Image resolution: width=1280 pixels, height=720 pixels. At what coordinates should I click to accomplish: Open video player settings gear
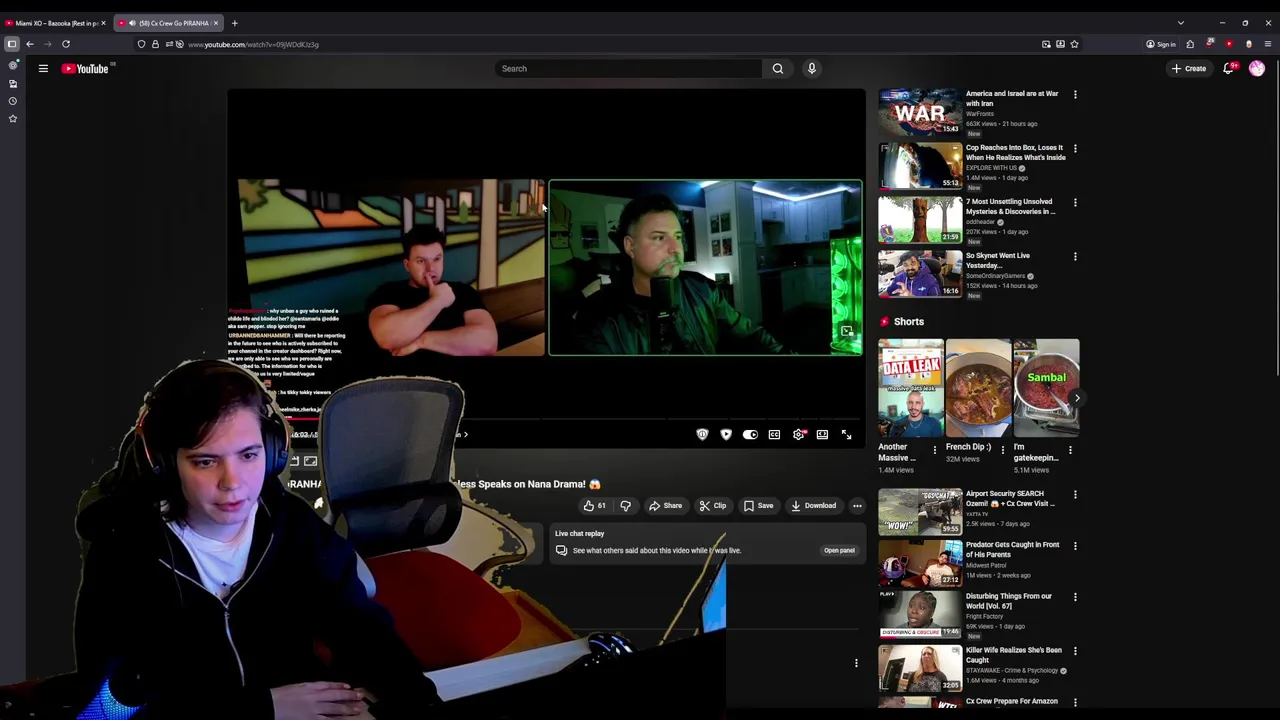tap(798, 435)
